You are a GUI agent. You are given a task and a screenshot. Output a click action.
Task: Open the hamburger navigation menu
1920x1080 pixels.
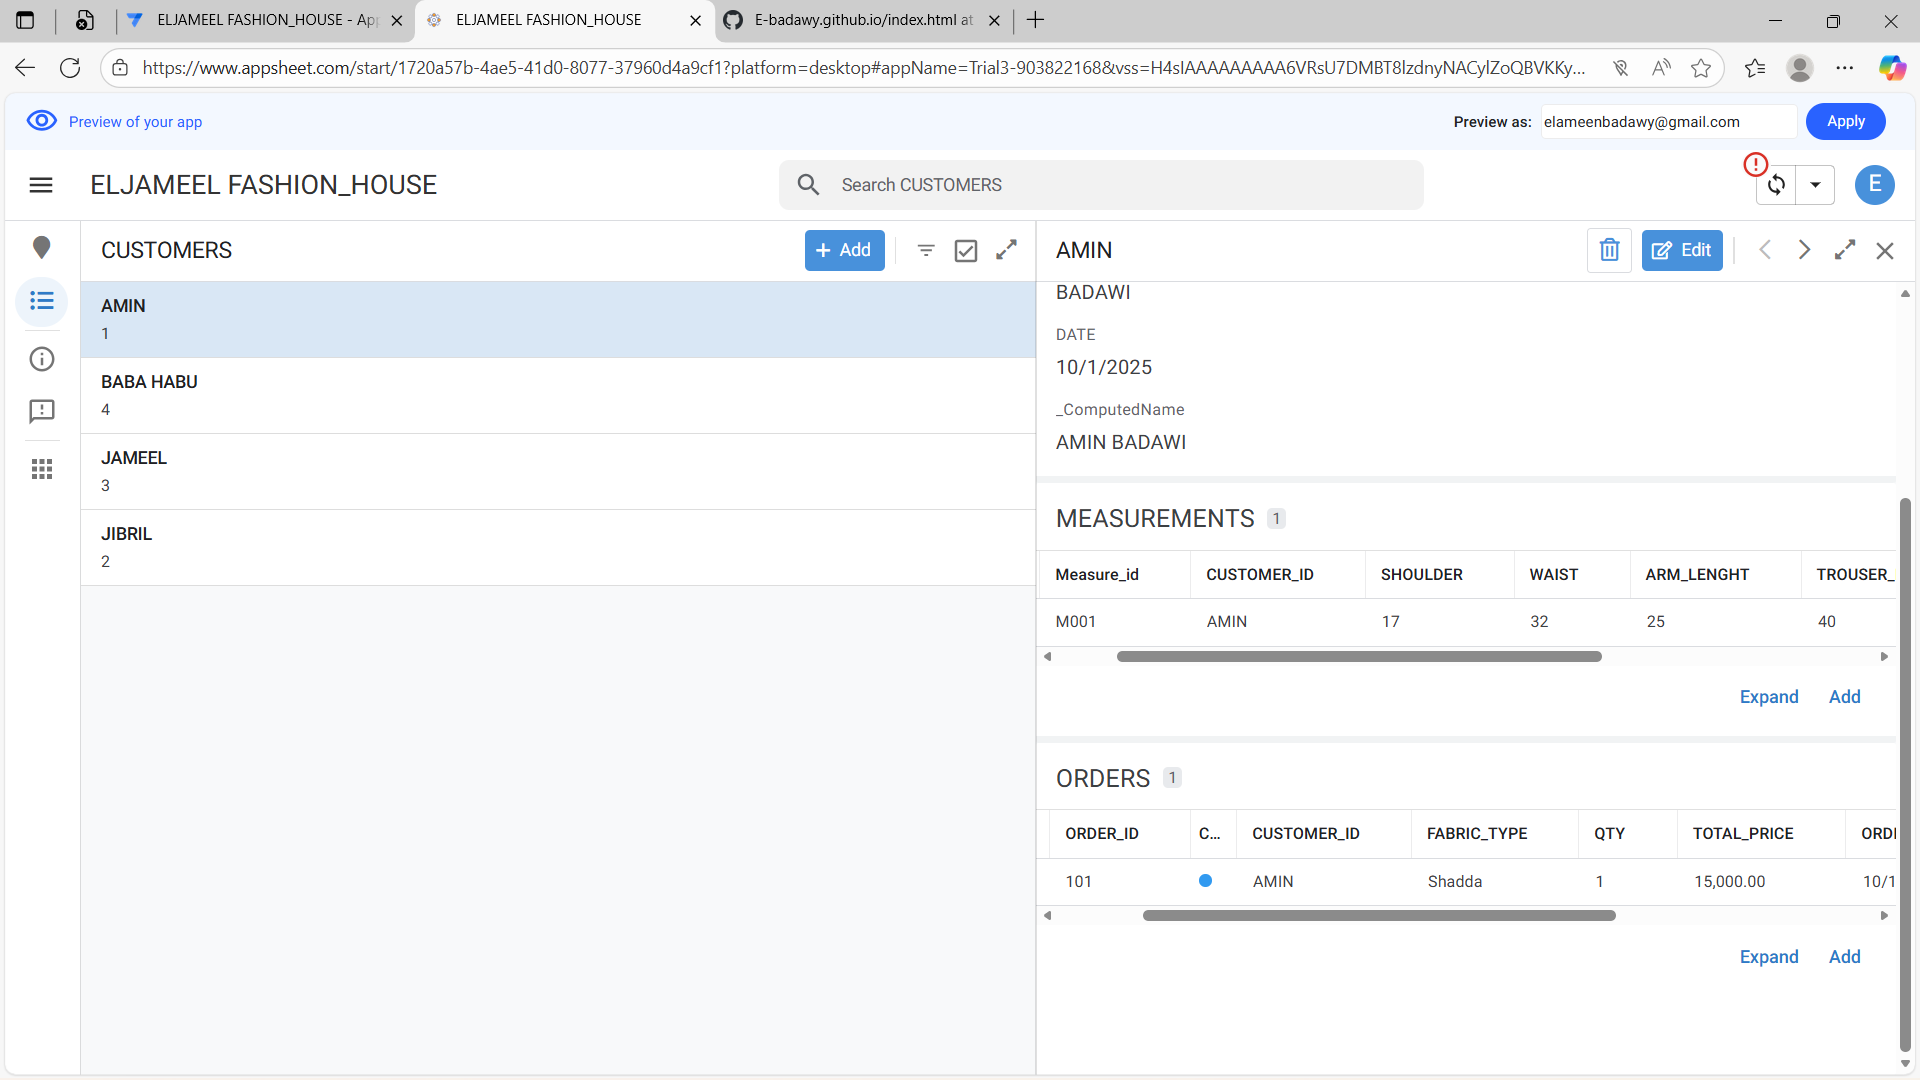tap(41, 185)
